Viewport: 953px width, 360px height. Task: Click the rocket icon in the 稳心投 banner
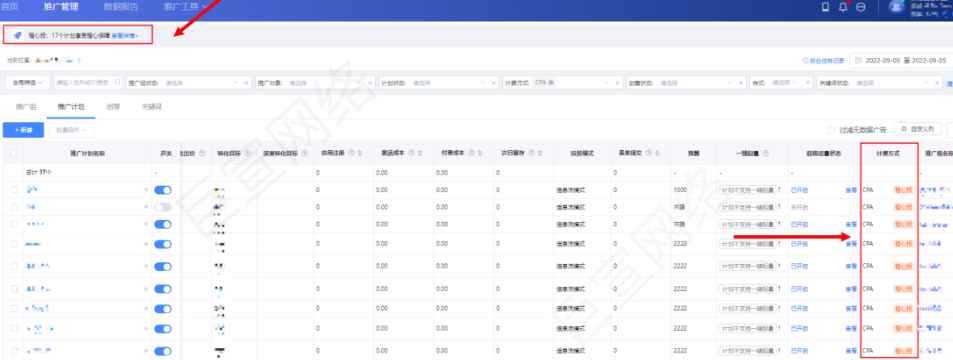[x=18, y=36]
